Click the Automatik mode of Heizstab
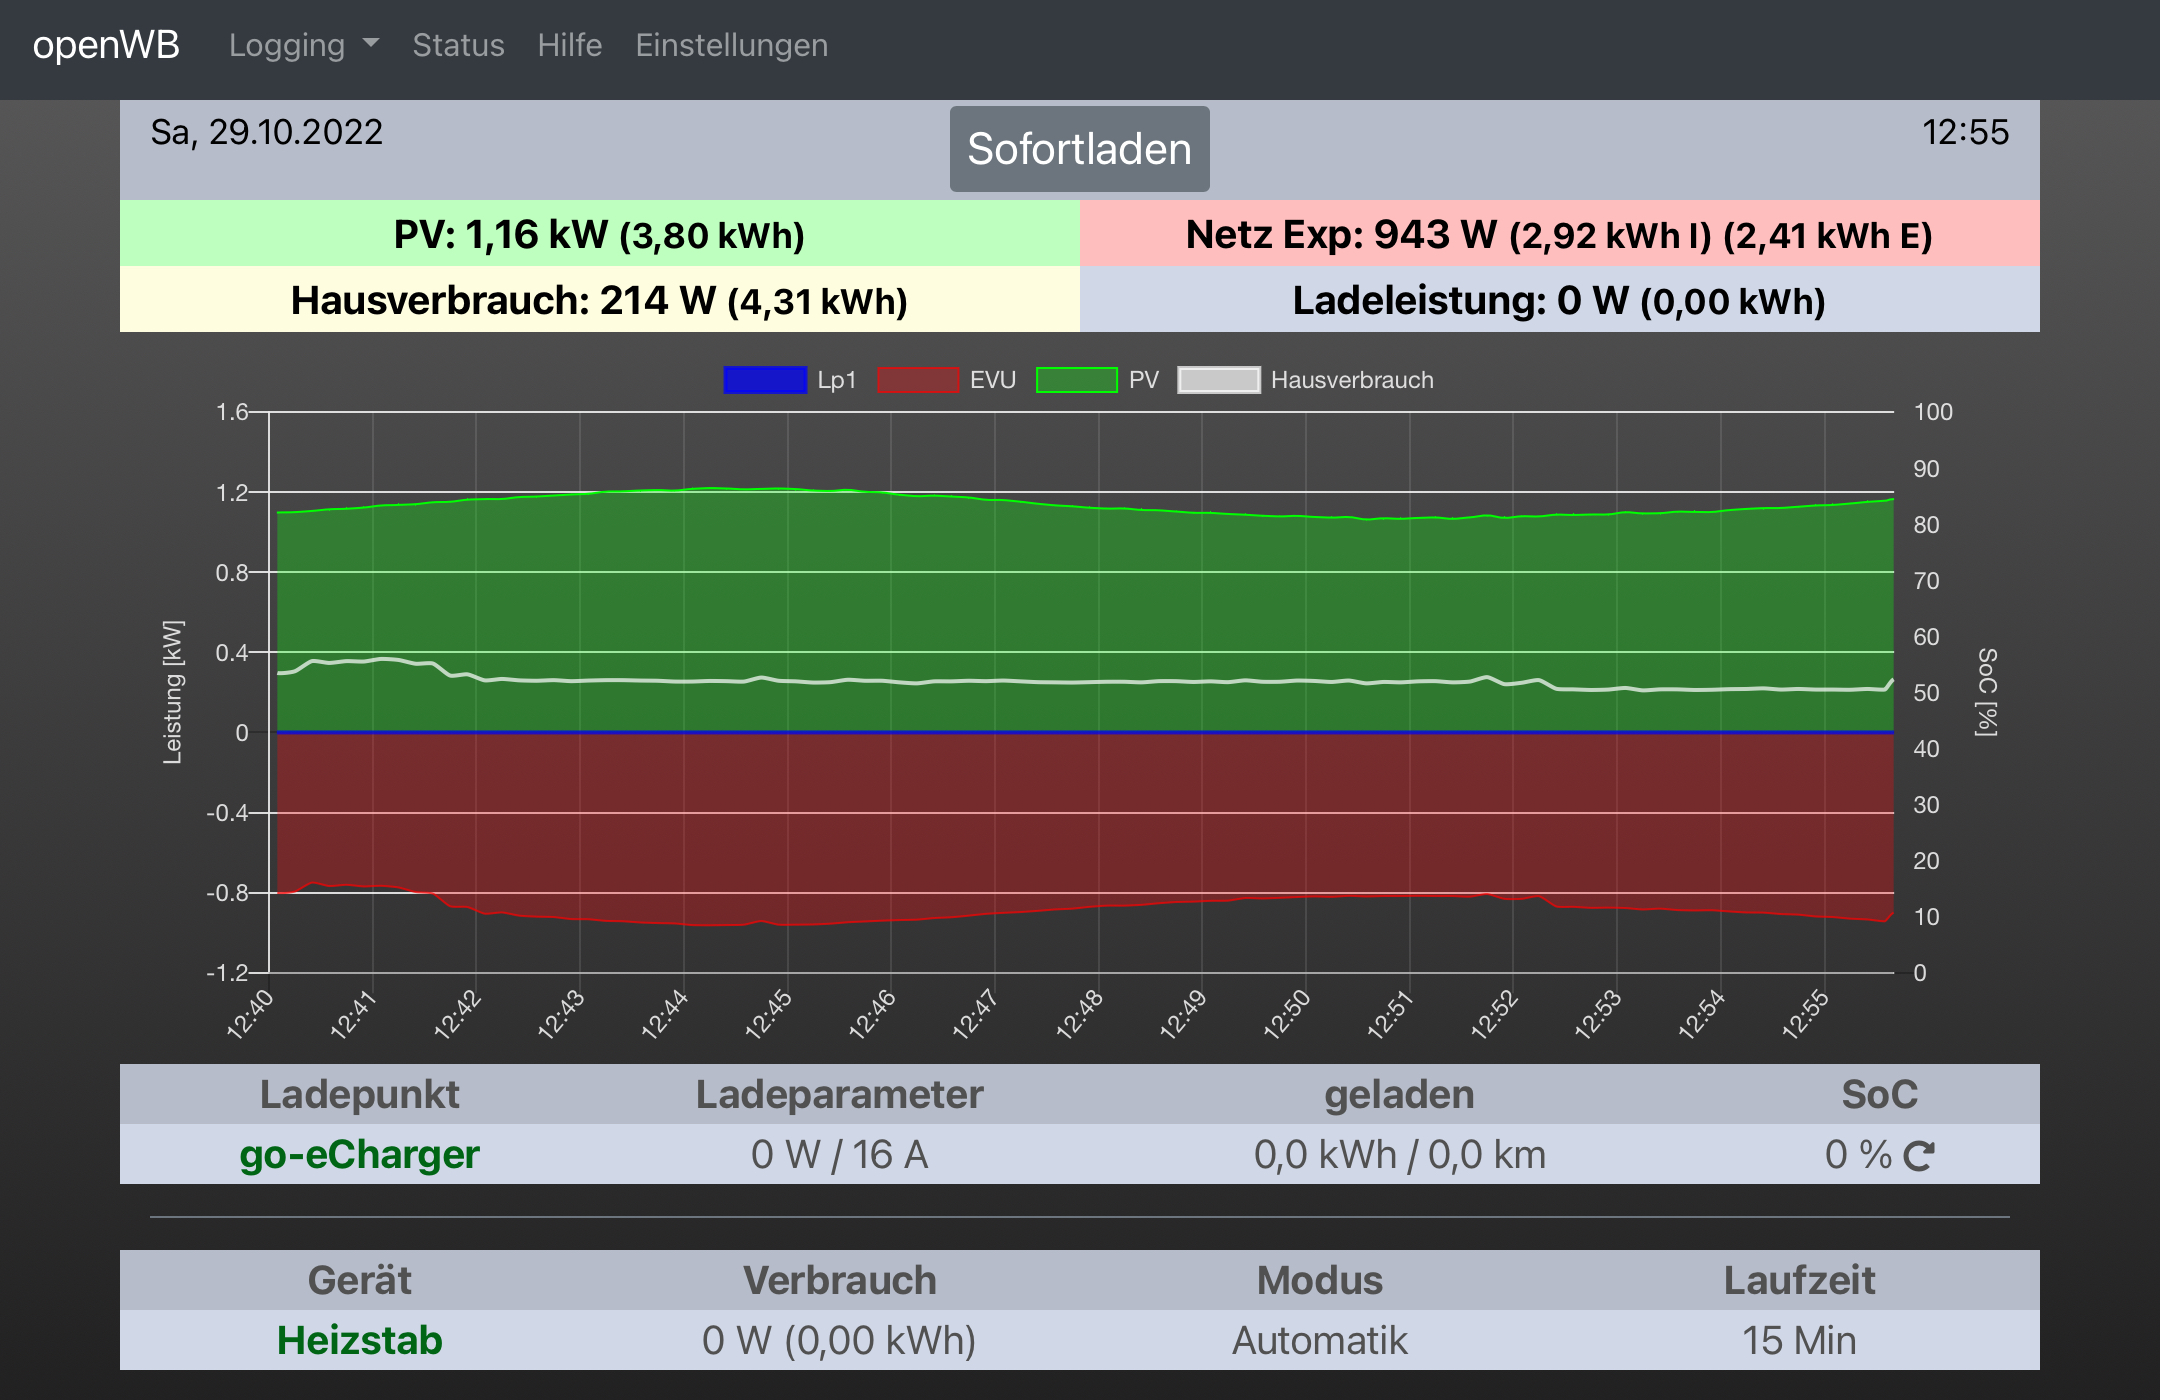Viewport: 2160px width, 1400px height. point(1319,1341)
